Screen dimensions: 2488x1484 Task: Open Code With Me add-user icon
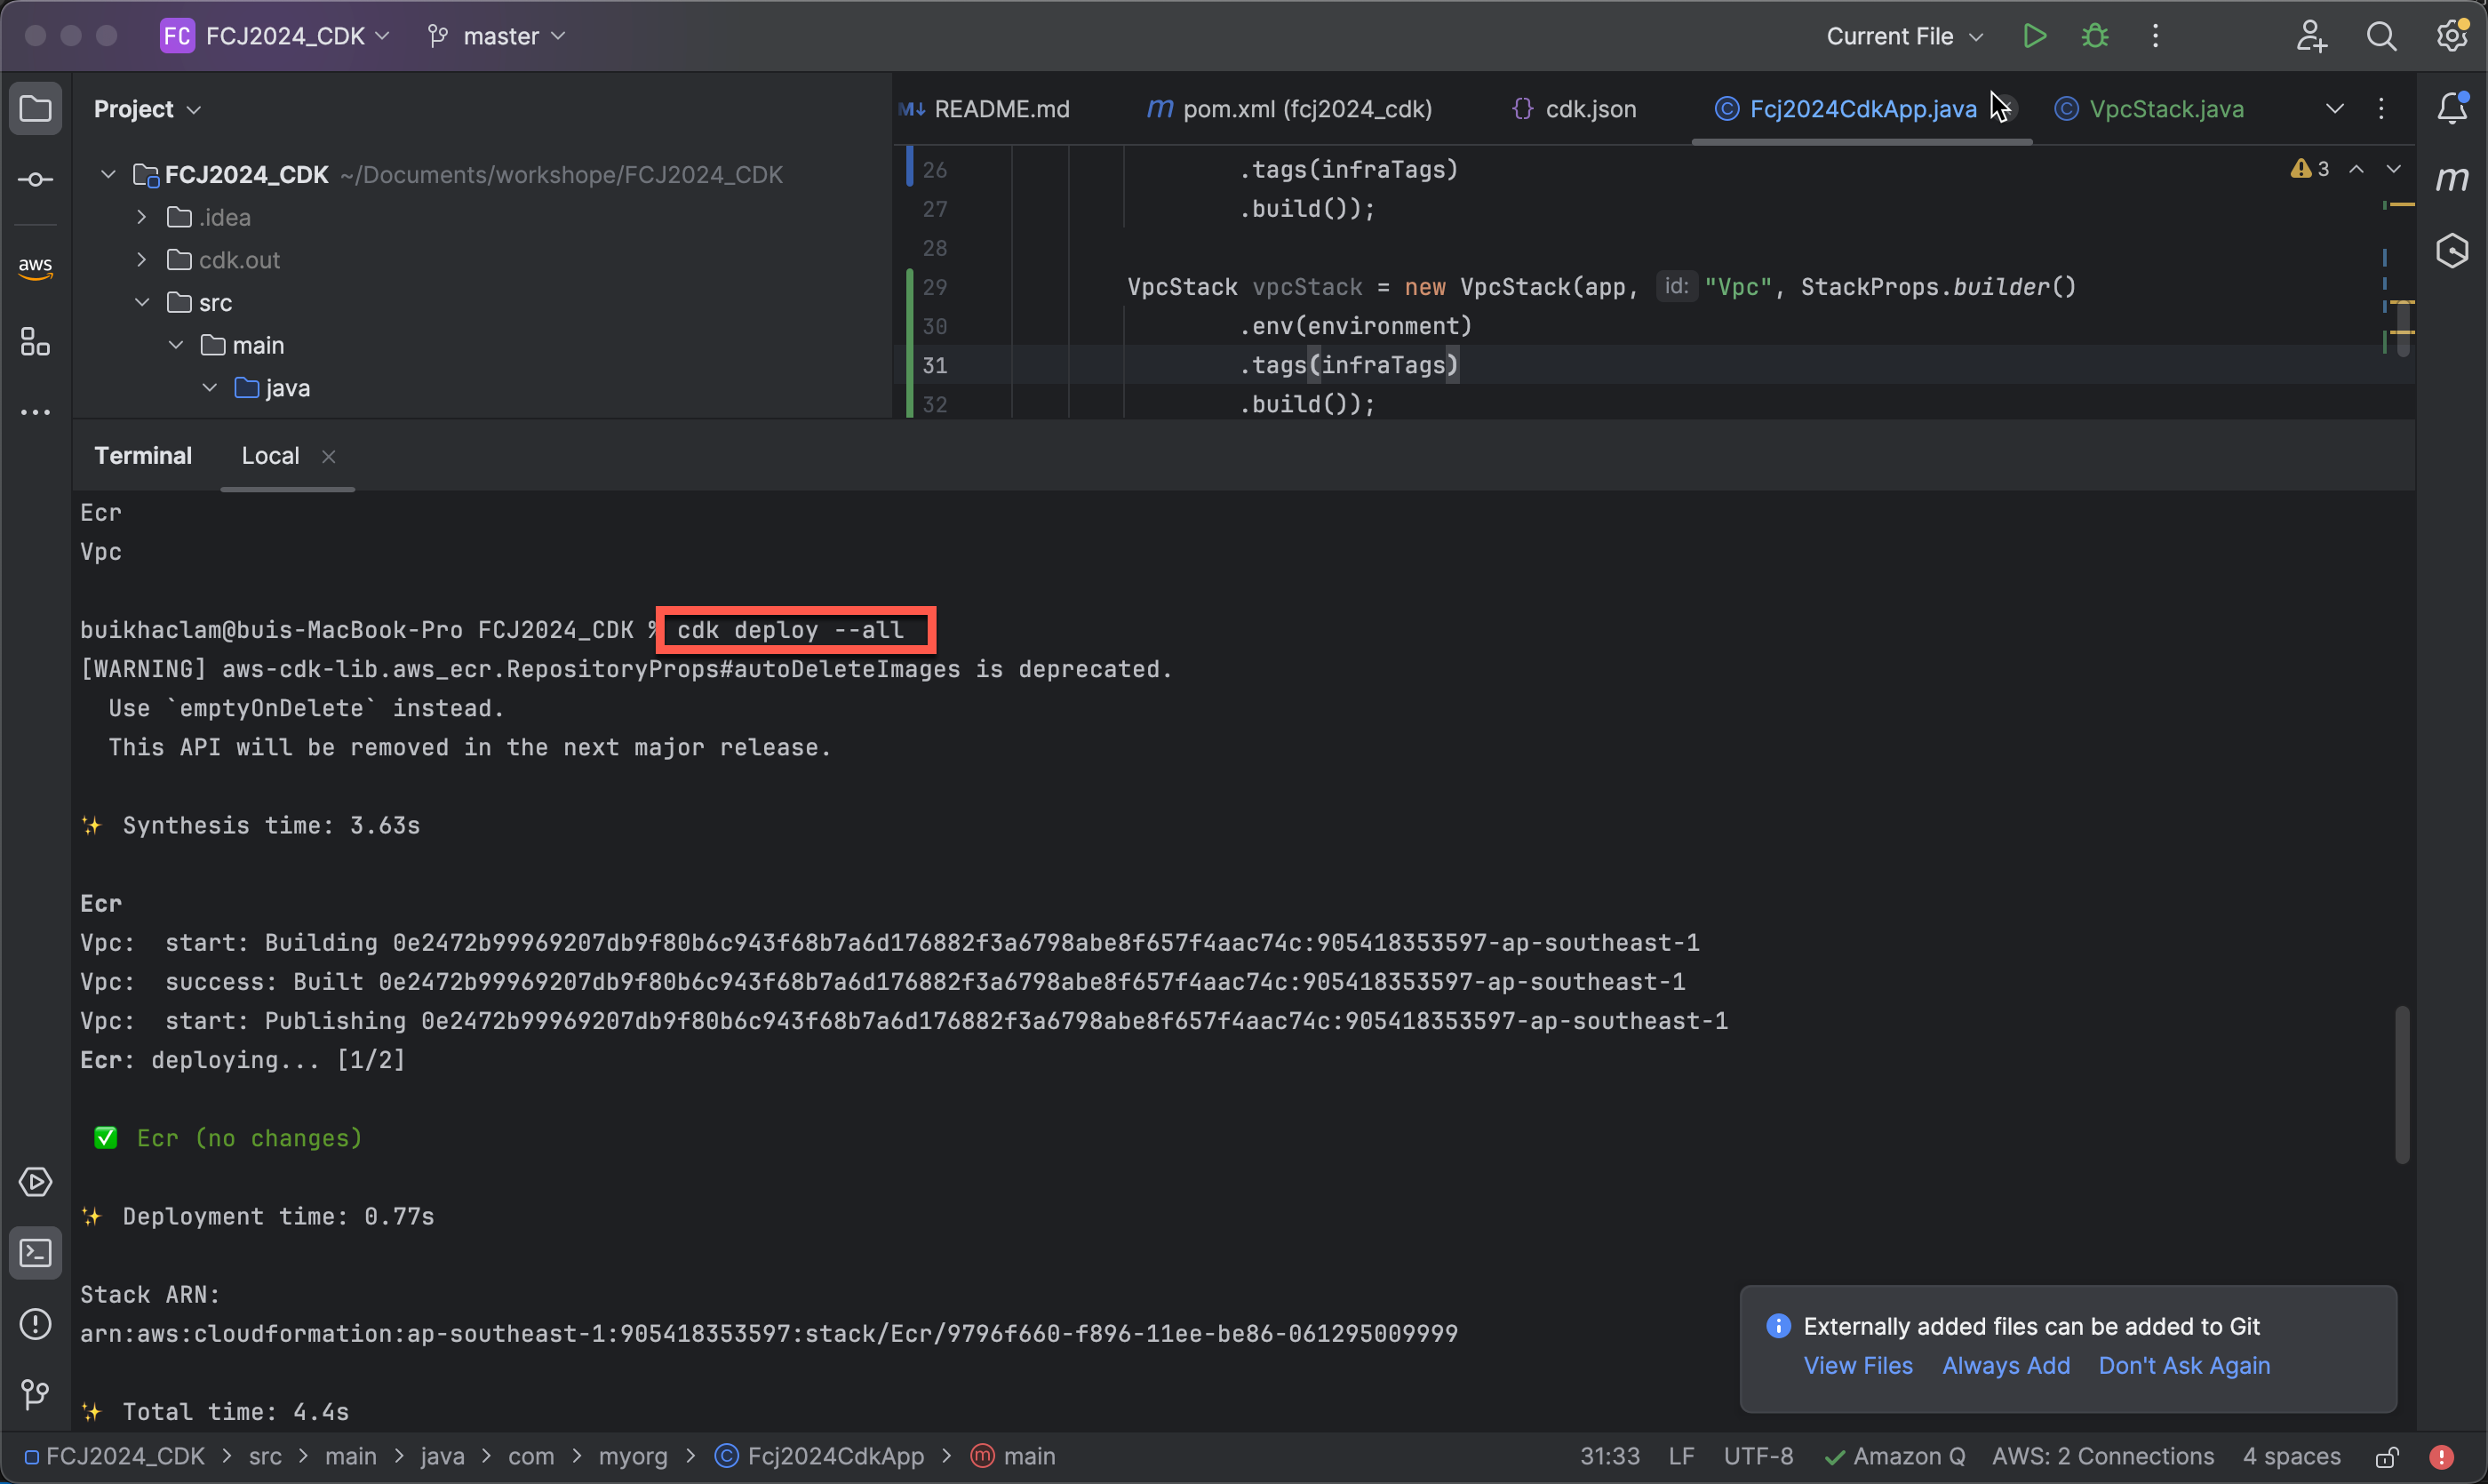pos(2311,36)
